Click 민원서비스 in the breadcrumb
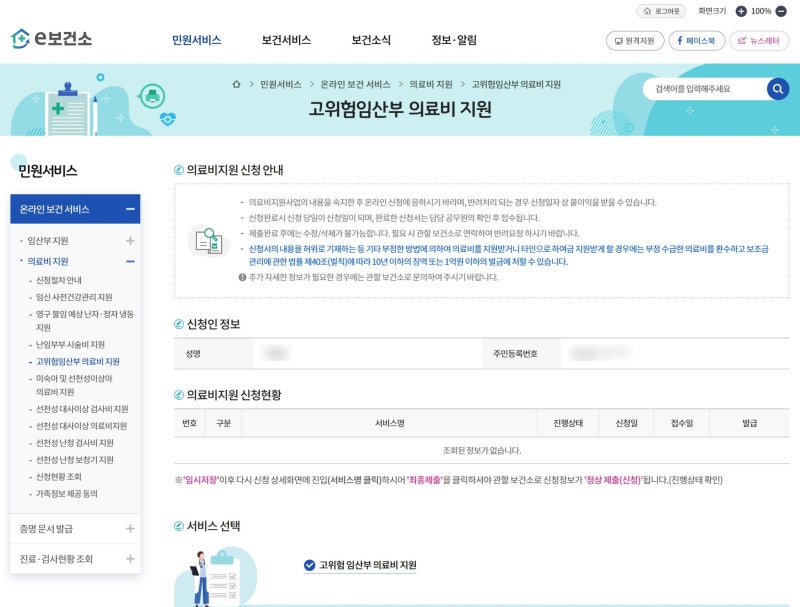 coord(281,84)
